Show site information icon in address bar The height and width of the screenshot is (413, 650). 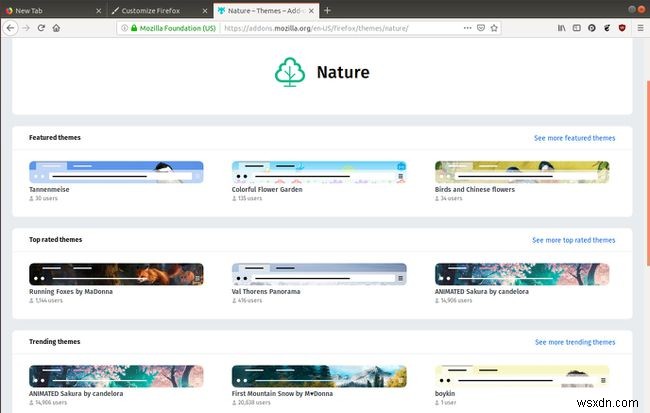point(124,28)
